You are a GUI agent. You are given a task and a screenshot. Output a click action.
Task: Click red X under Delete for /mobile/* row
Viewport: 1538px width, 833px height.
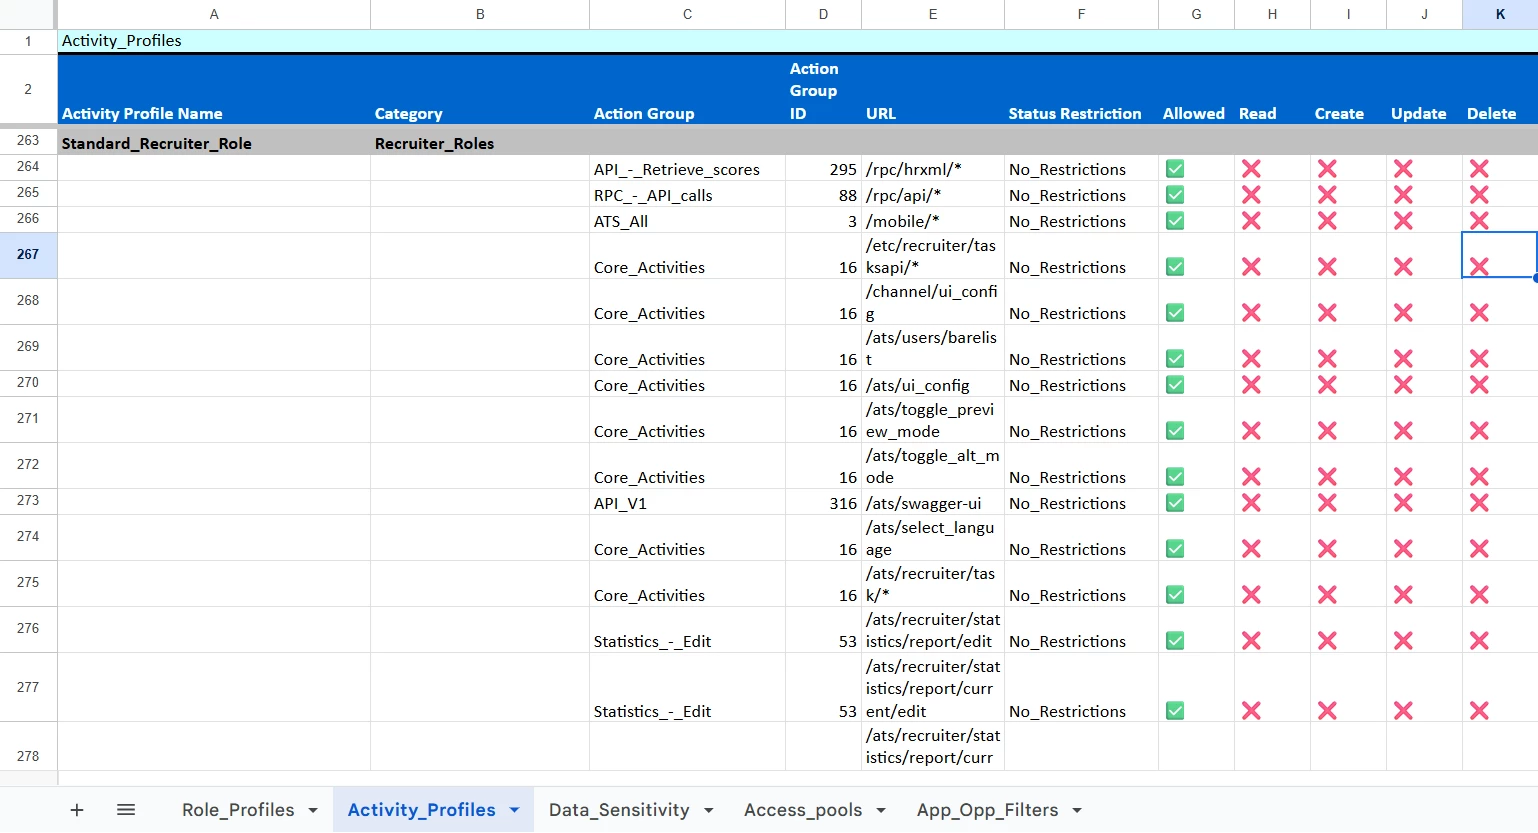point(1479,221)
